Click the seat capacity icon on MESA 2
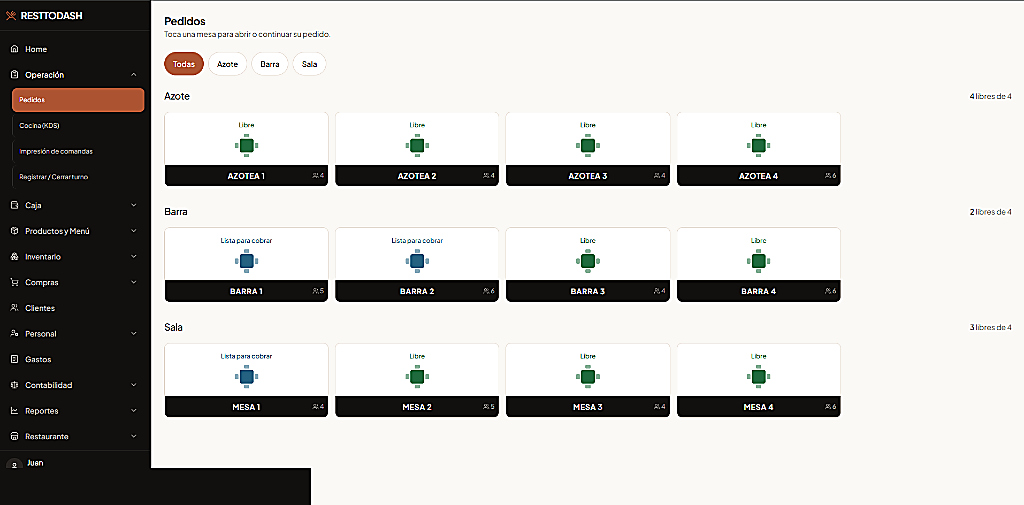The height and width of the screenshot is (505, 1024). click(487, 407)
